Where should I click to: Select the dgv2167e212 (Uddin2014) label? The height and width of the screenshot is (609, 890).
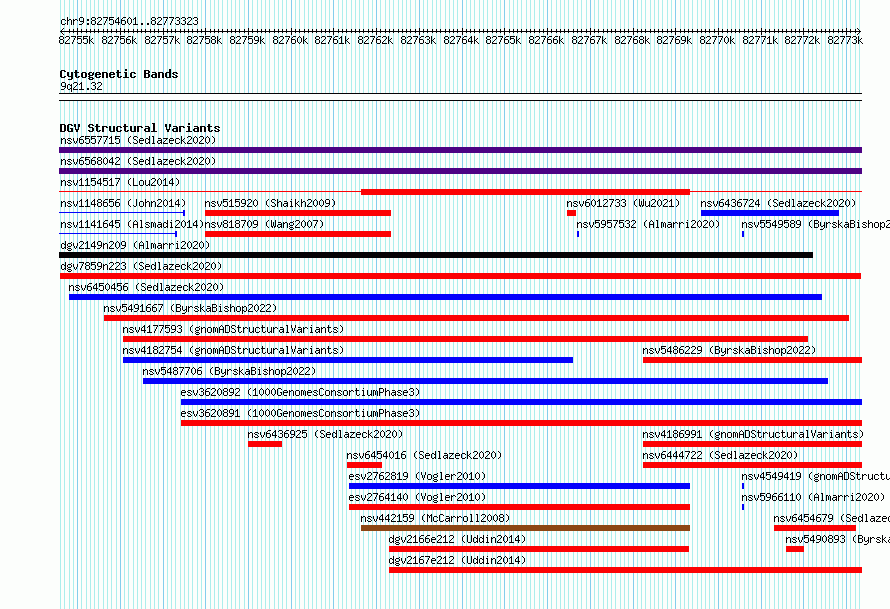tap(457, 560)
